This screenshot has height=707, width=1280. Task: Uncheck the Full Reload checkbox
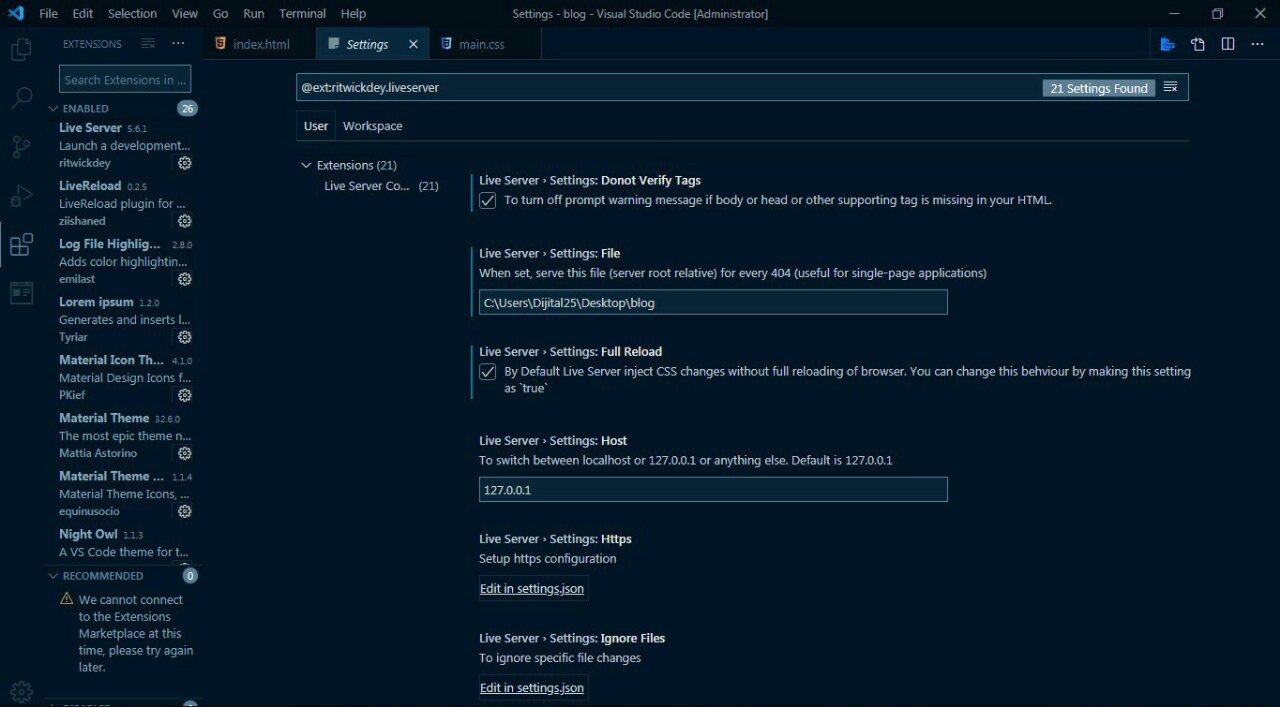click(488, 371)
